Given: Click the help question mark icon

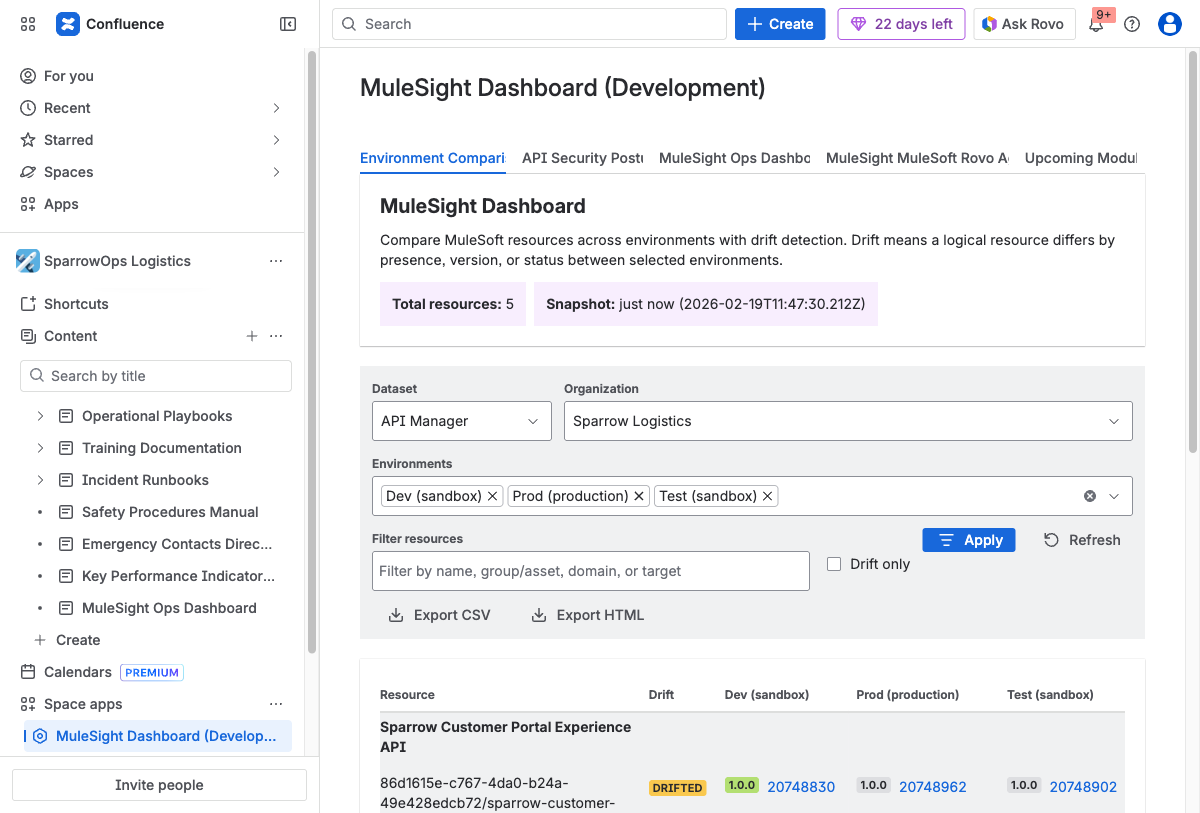Looking at the screenshot, I should [x=1132, y=23].
